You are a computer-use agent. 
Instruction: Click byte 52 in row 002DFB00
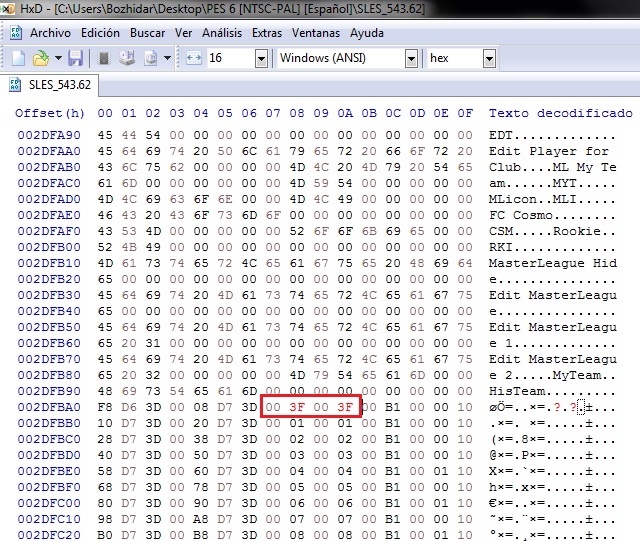[105, 247]
